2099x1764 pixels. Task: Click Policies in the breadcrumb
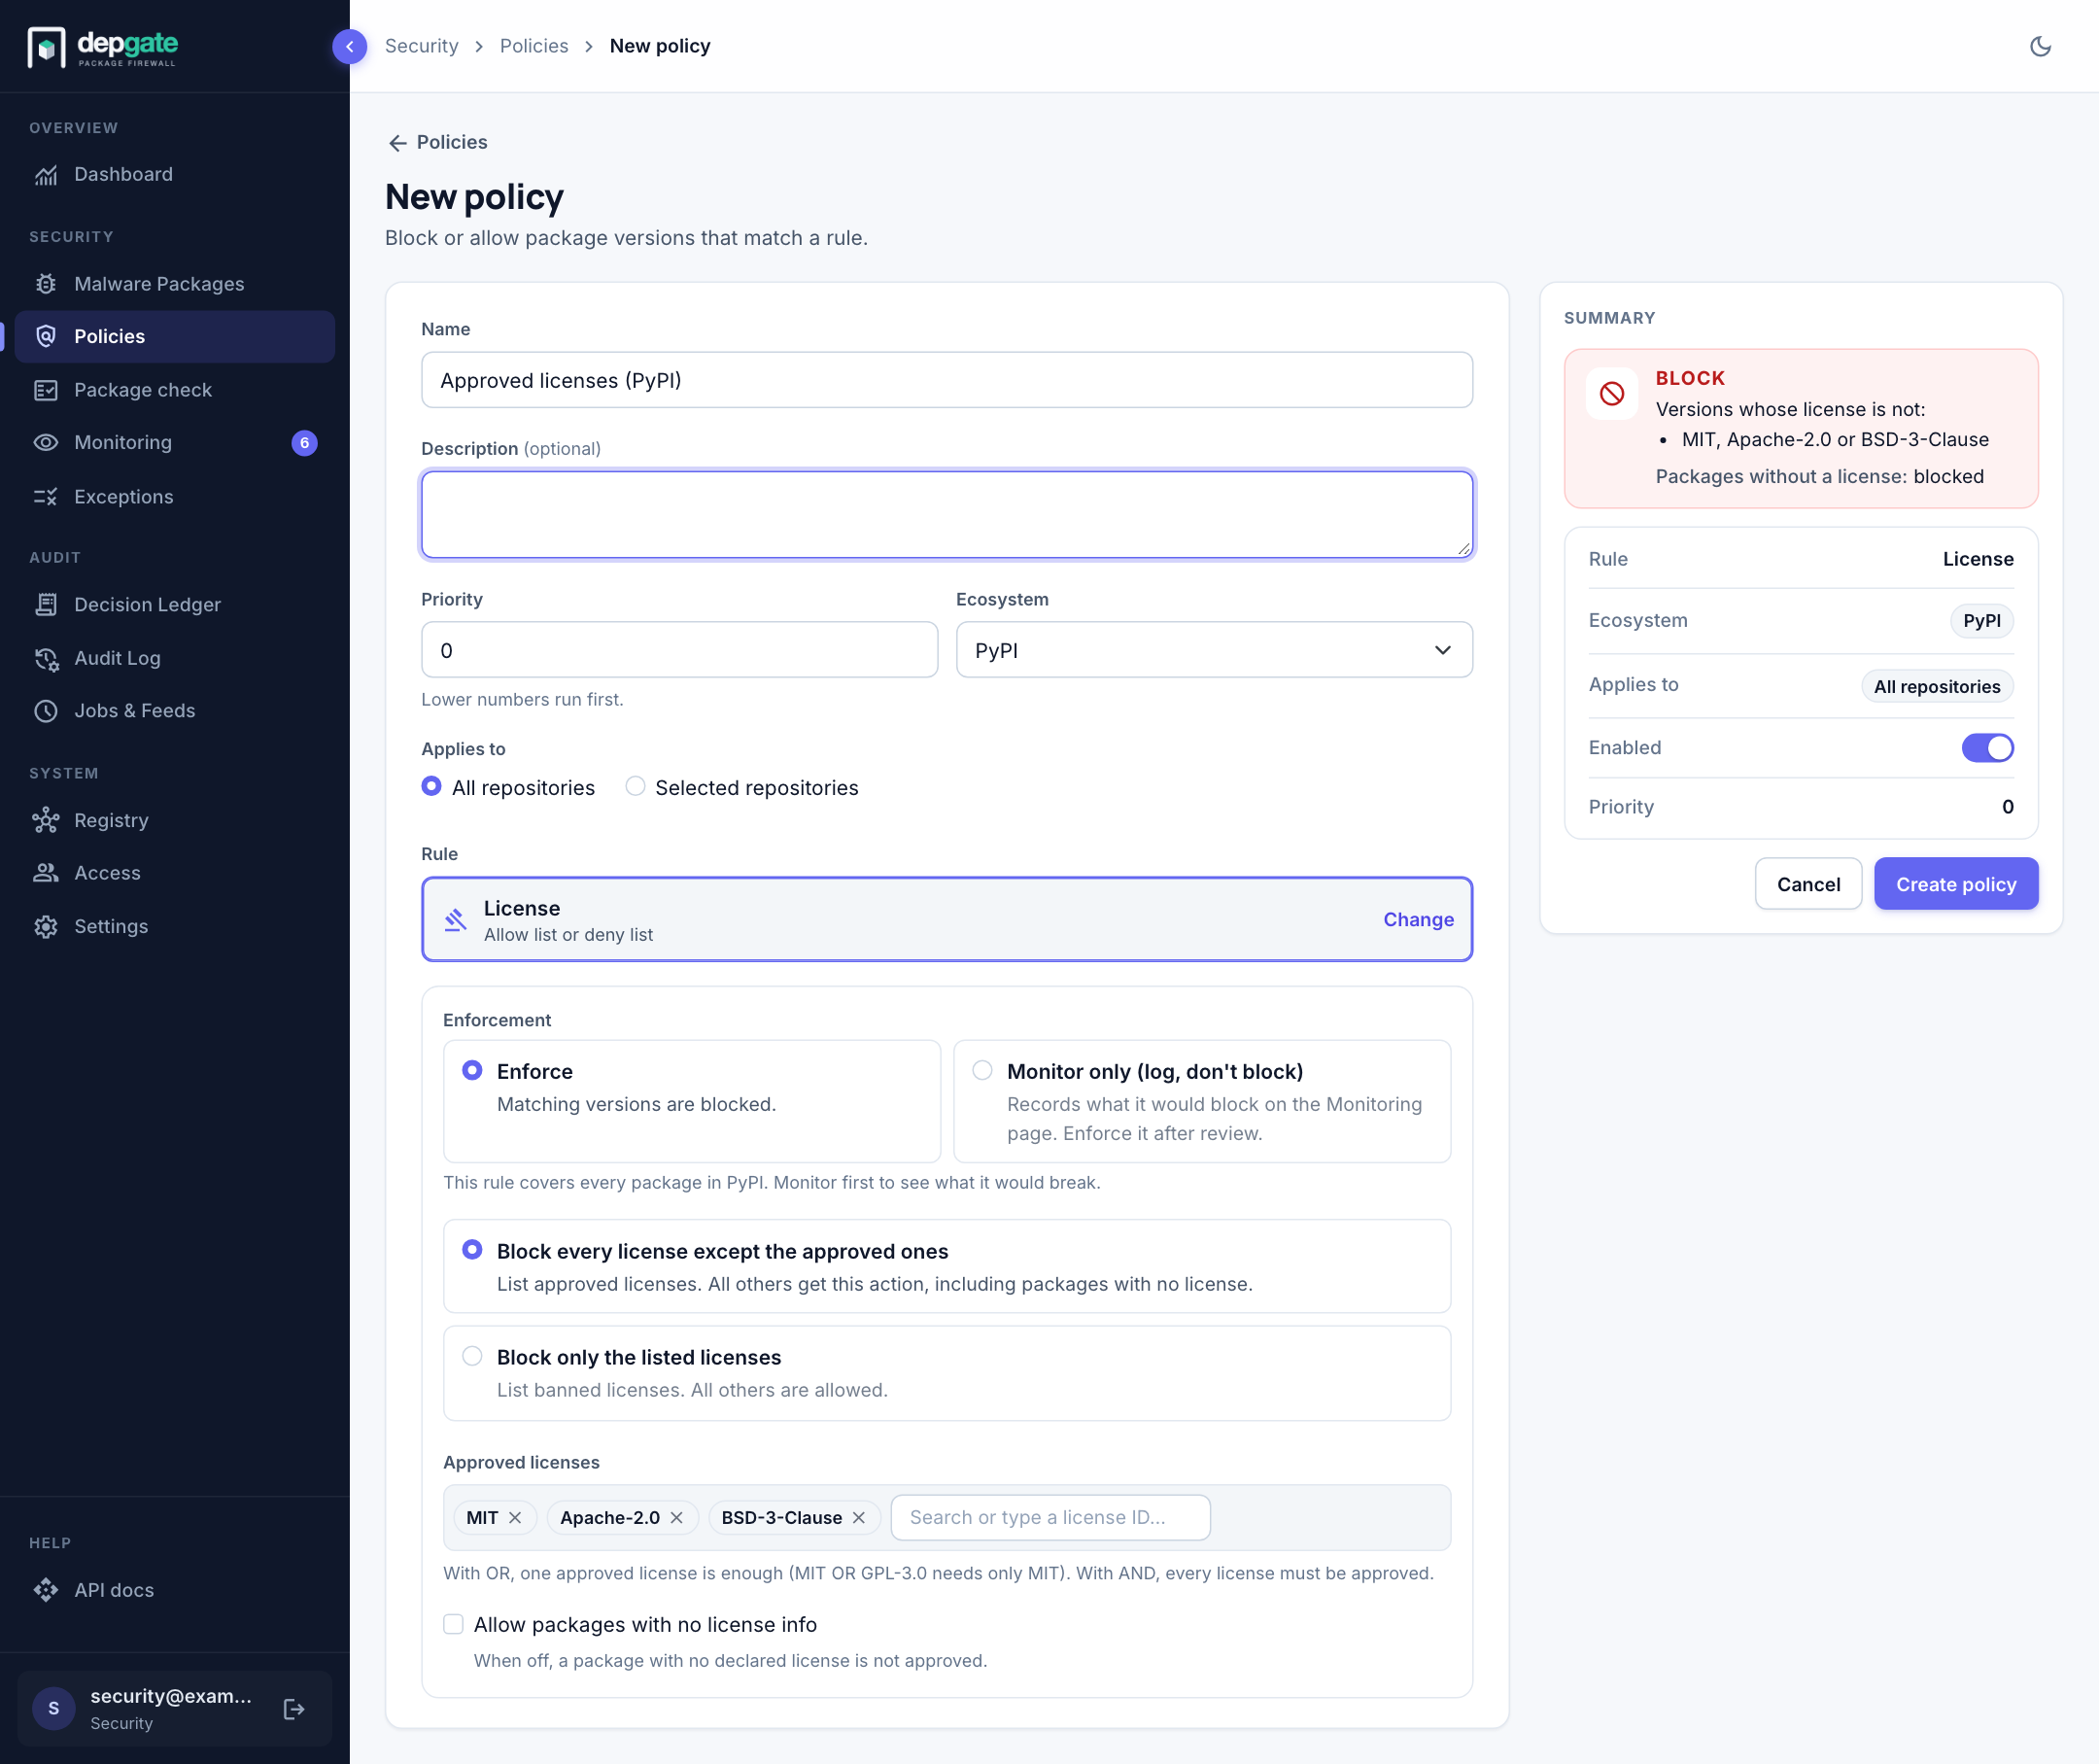tap(534, 46)
